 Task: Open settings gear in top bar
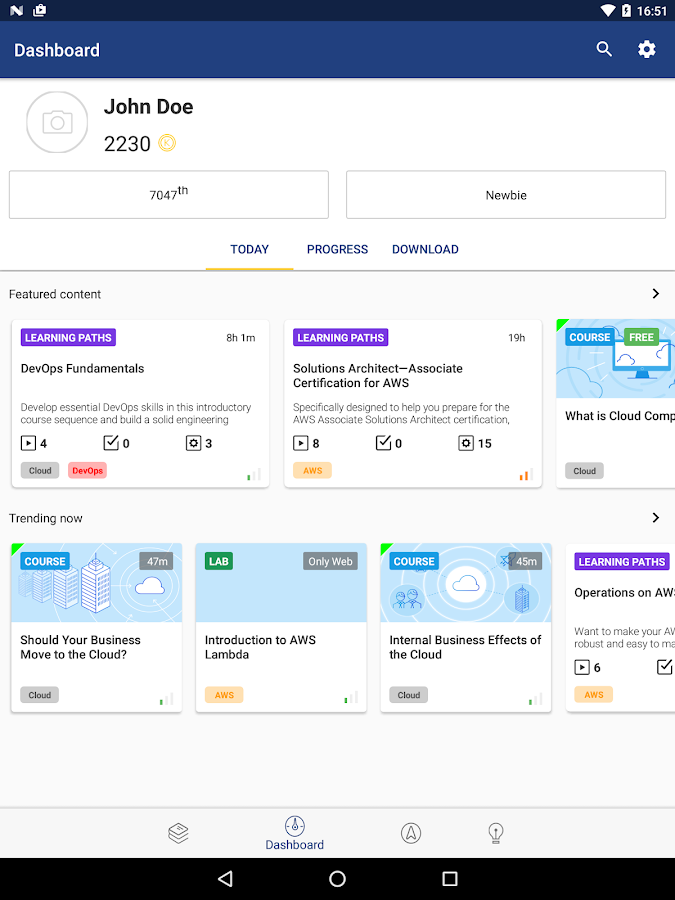(647, 49)
